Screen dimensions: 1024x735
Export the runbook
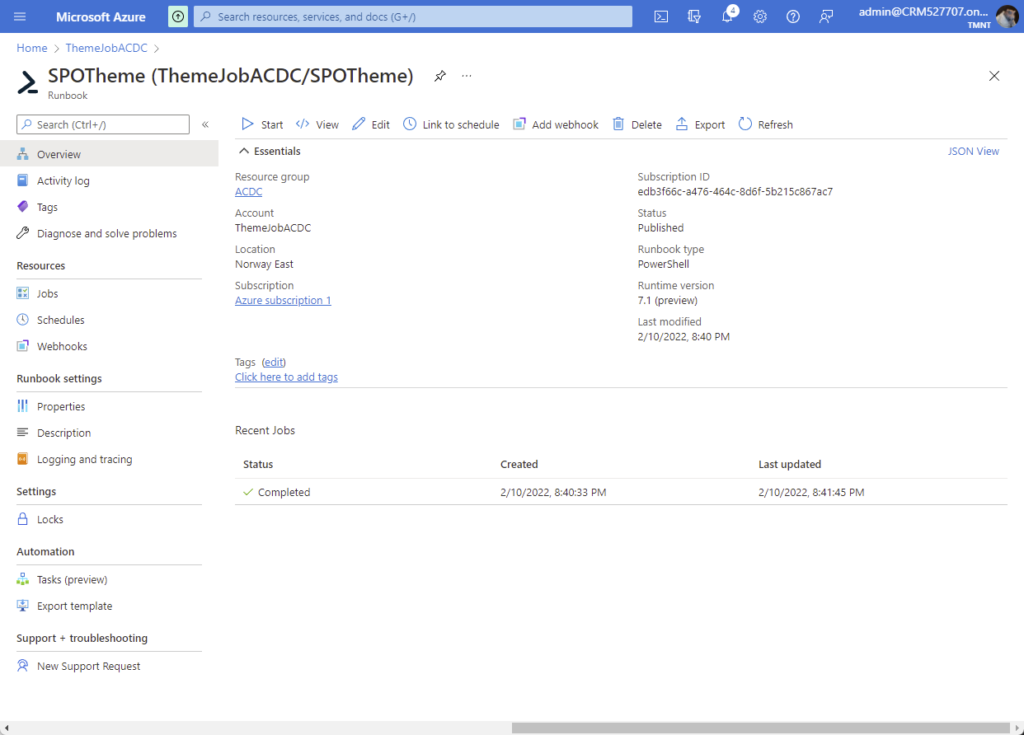pos(700,124)
